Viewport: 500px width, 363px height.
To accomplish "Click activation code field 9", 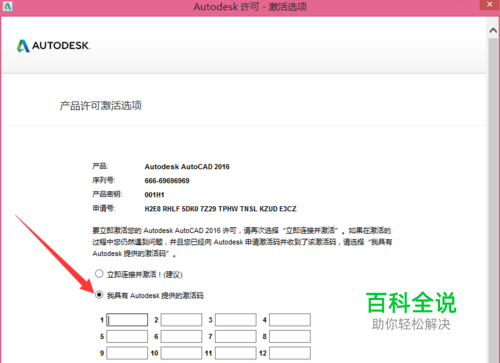I will 127,353.
